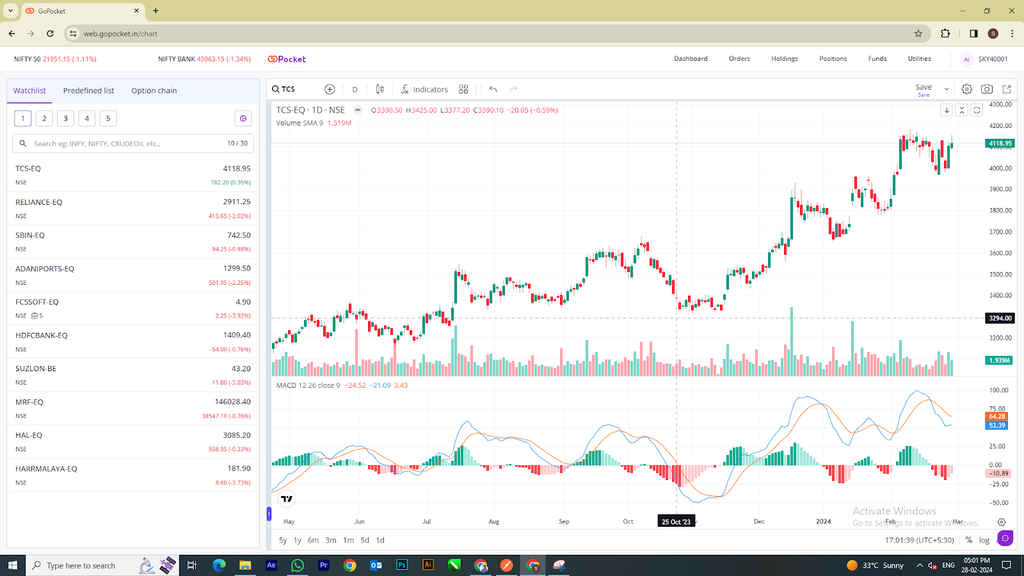Open the timezone selector showing UTC+5:30
The image size is (1024, 576).
920,540
